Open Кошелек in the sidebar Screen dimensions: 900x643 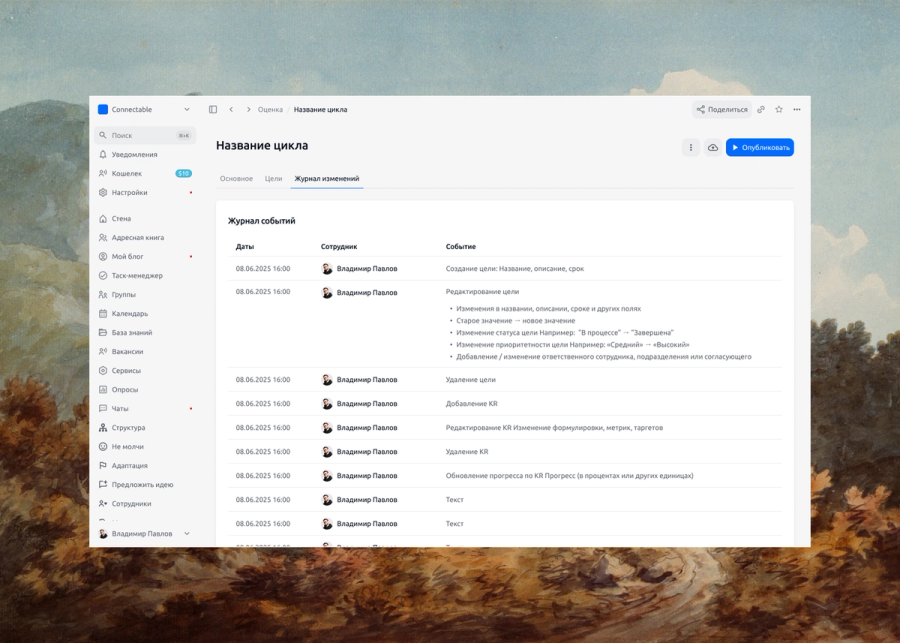click(145, 173)
